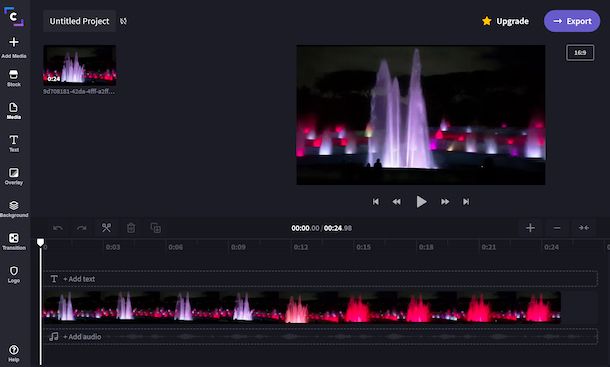This screenshot has width=610, height=367.
Task: Undo the last action
Action: 58,228
